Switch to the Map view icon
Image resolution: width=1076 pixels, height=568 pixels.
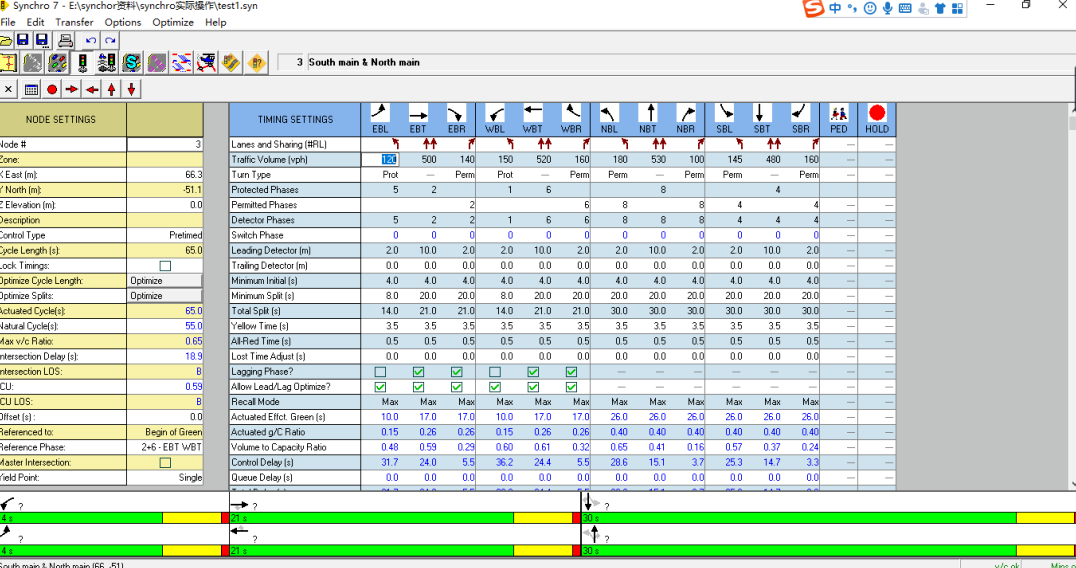[8, 62]
